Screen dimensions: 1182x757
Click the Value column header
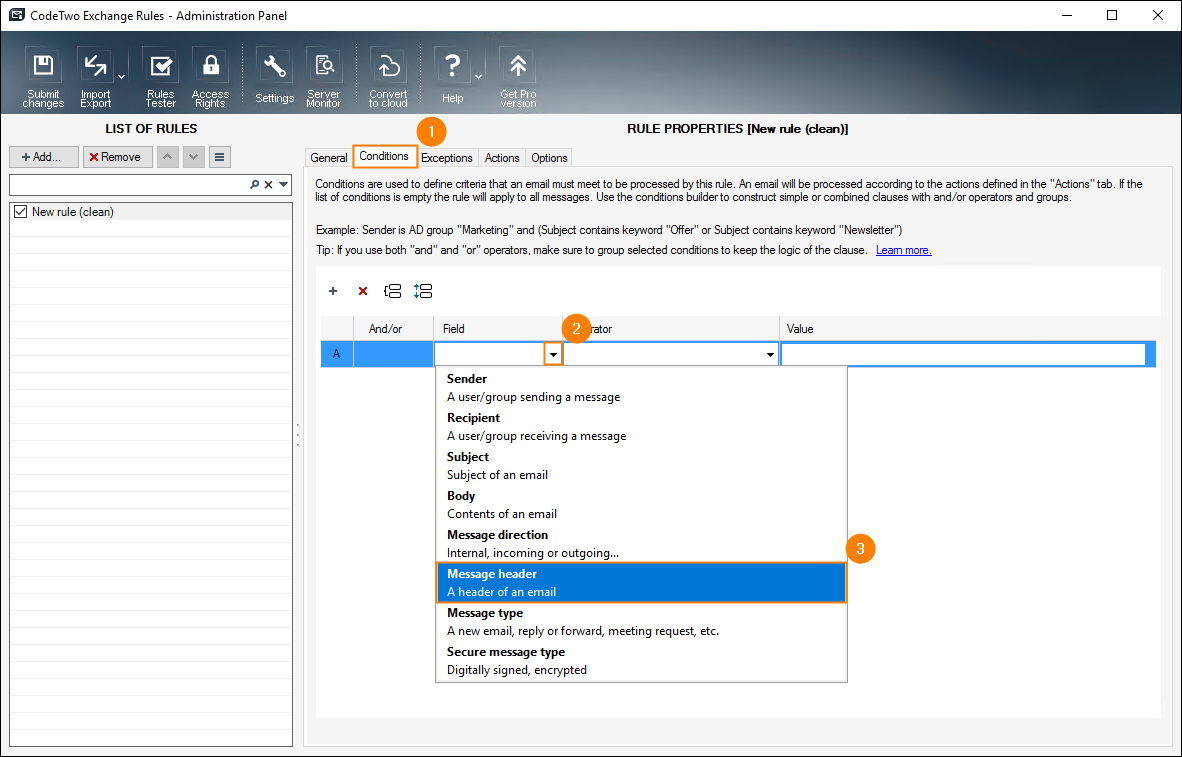(x=969, y=329)
